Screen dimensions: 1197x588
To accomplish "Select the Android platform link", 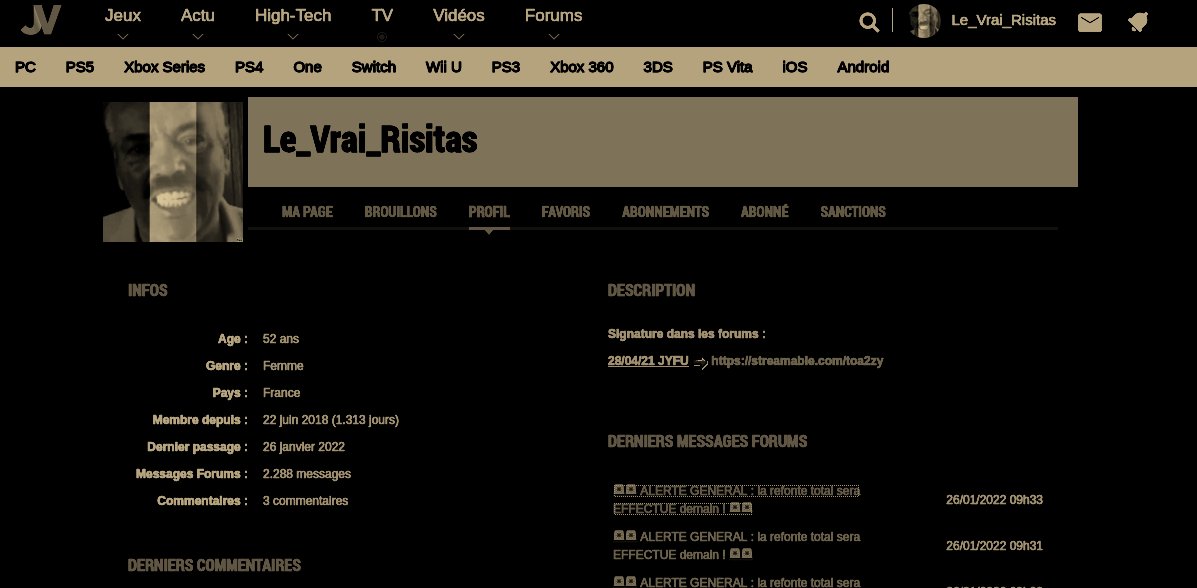I will 863,67.
